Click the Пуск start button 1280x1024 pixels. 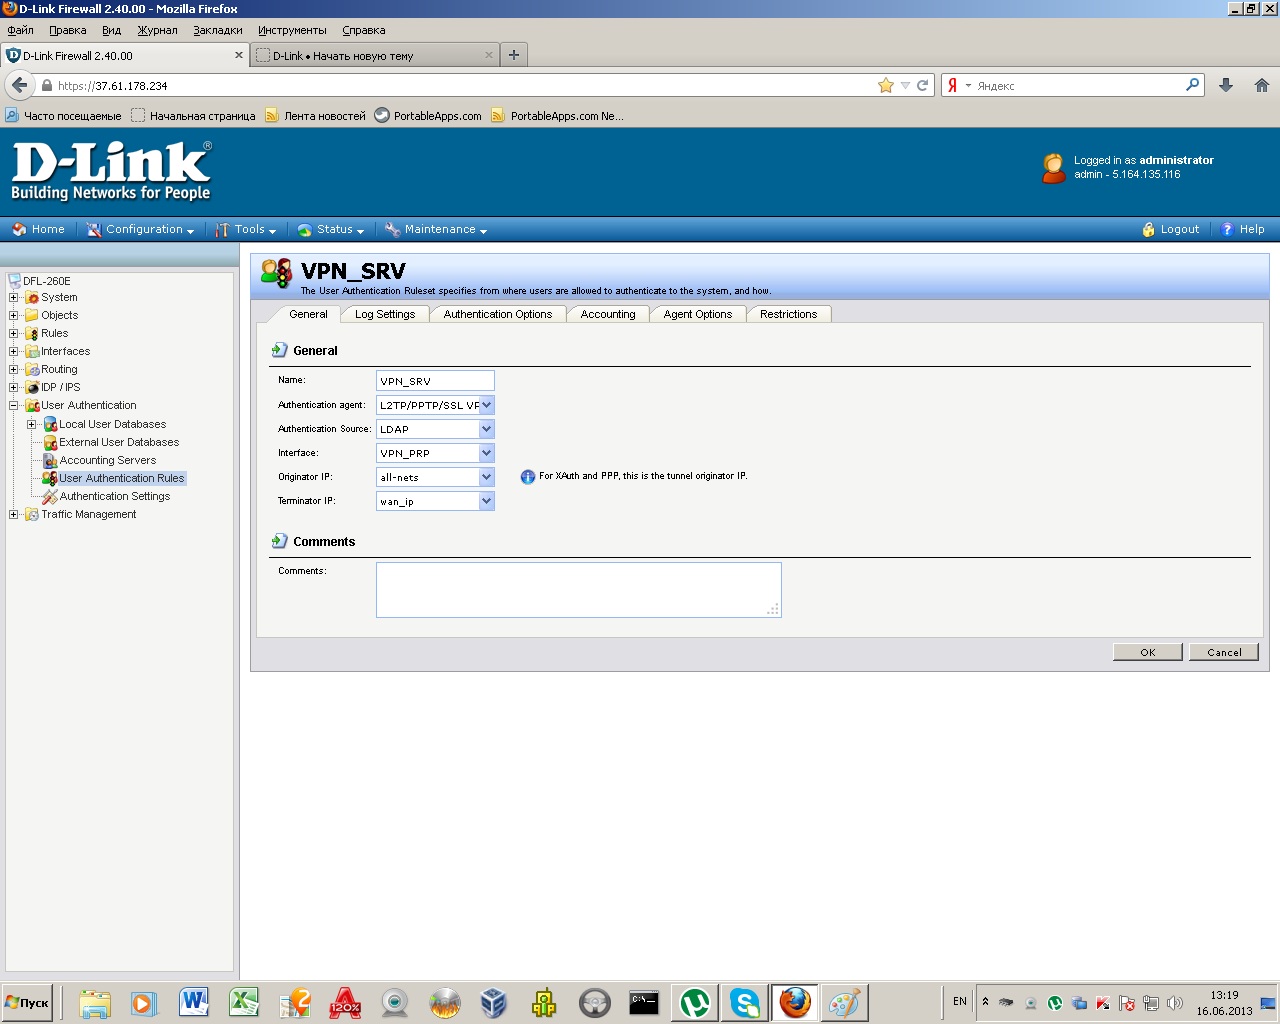27,1002
